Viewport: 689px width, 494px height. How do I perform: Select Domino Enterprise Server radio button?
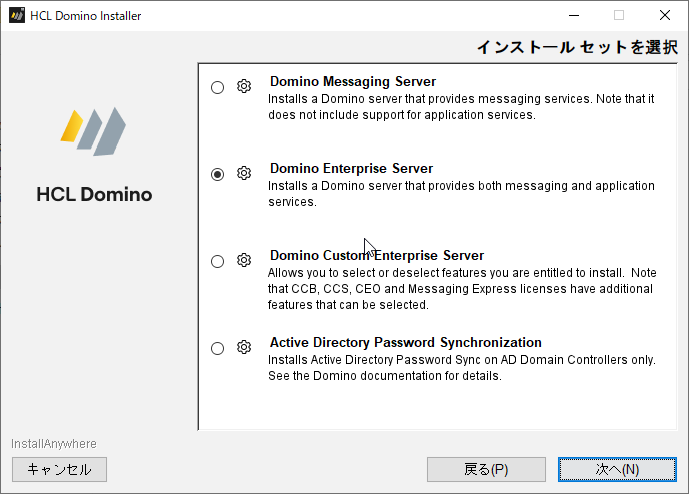[218, 174]
